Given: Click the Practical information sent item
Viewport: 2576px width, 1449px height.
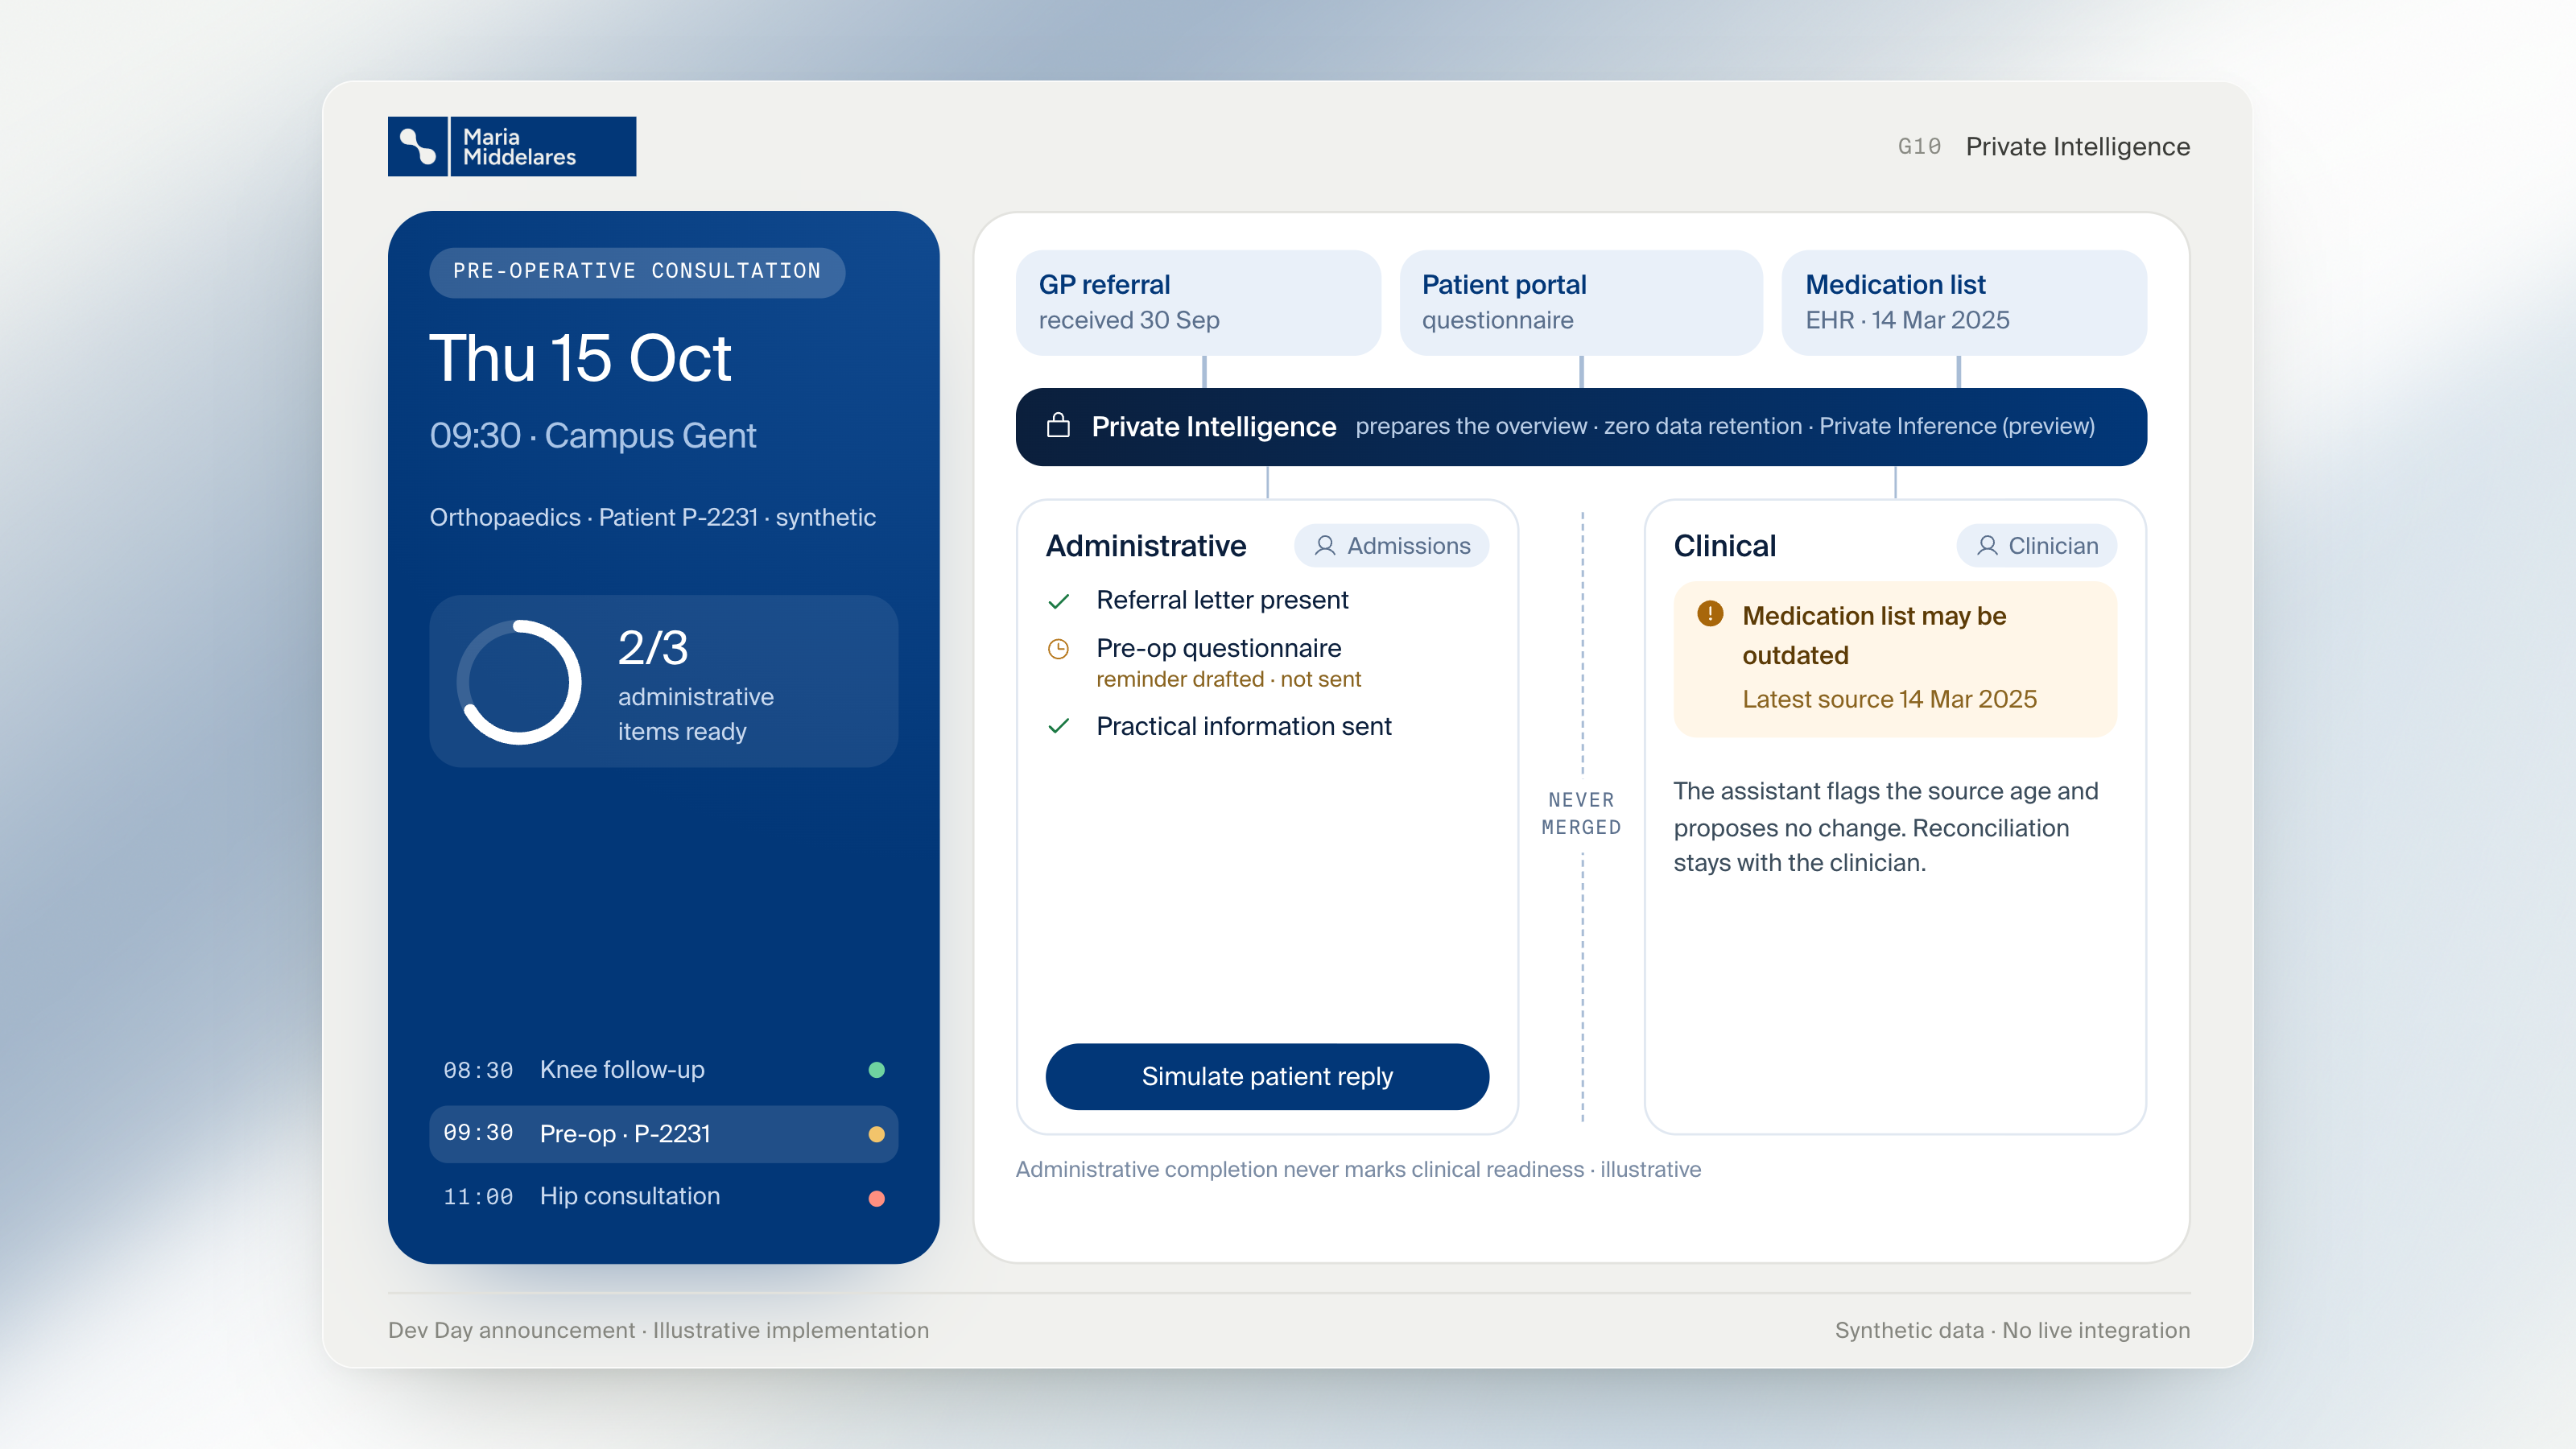Looking at the screenshot, I should tap(1243, 726).
